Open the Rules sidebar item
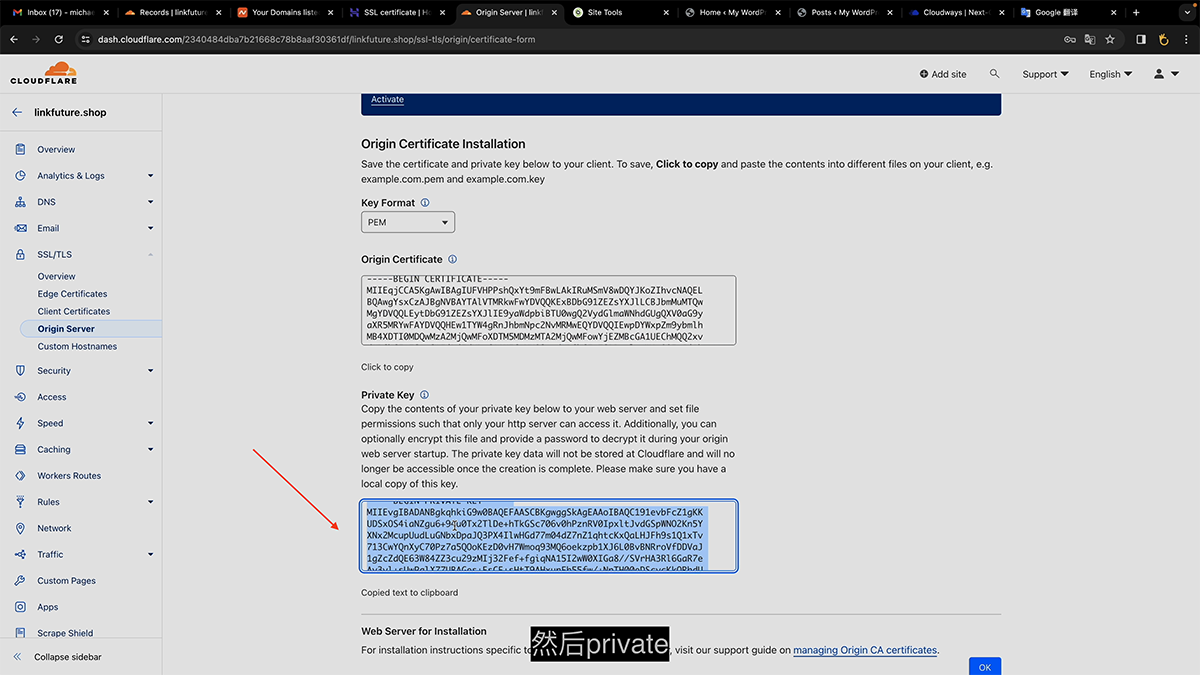 [48, 502]
